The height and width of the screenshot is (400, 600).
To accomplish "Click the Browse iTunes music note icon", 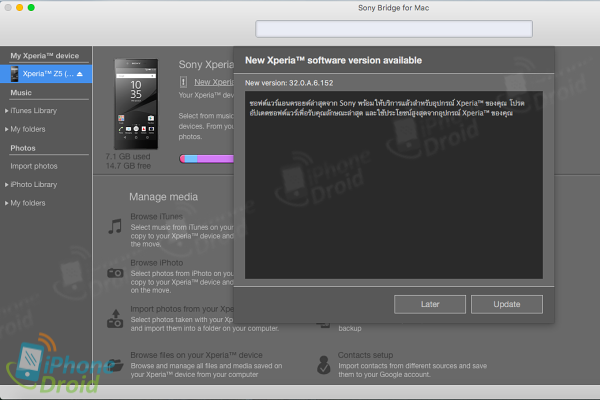I will pyautogui.click(x=115, y=226).
